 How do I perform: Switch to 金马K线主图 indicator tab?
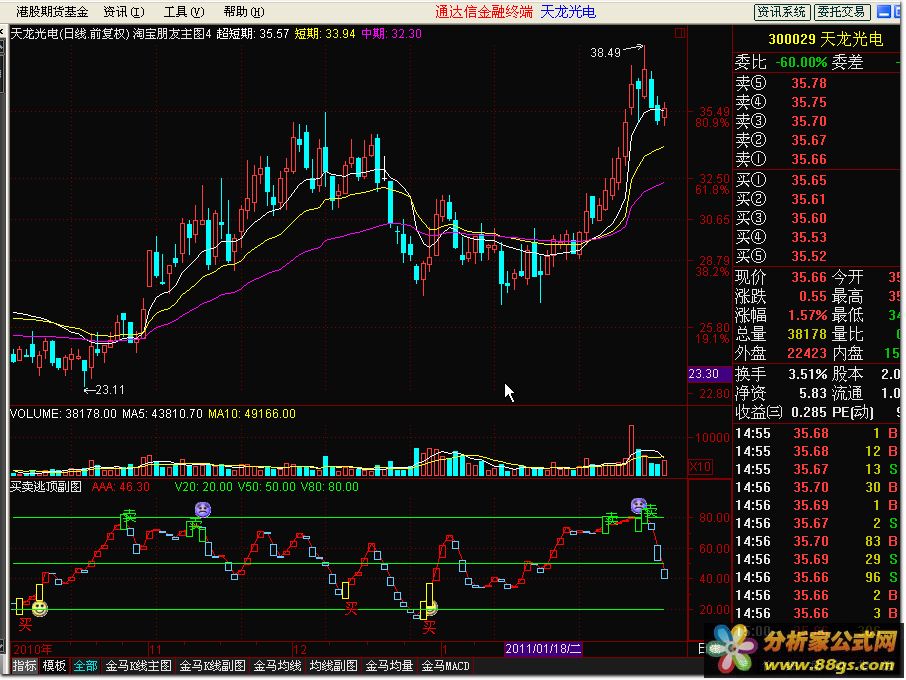pos(139,666)
